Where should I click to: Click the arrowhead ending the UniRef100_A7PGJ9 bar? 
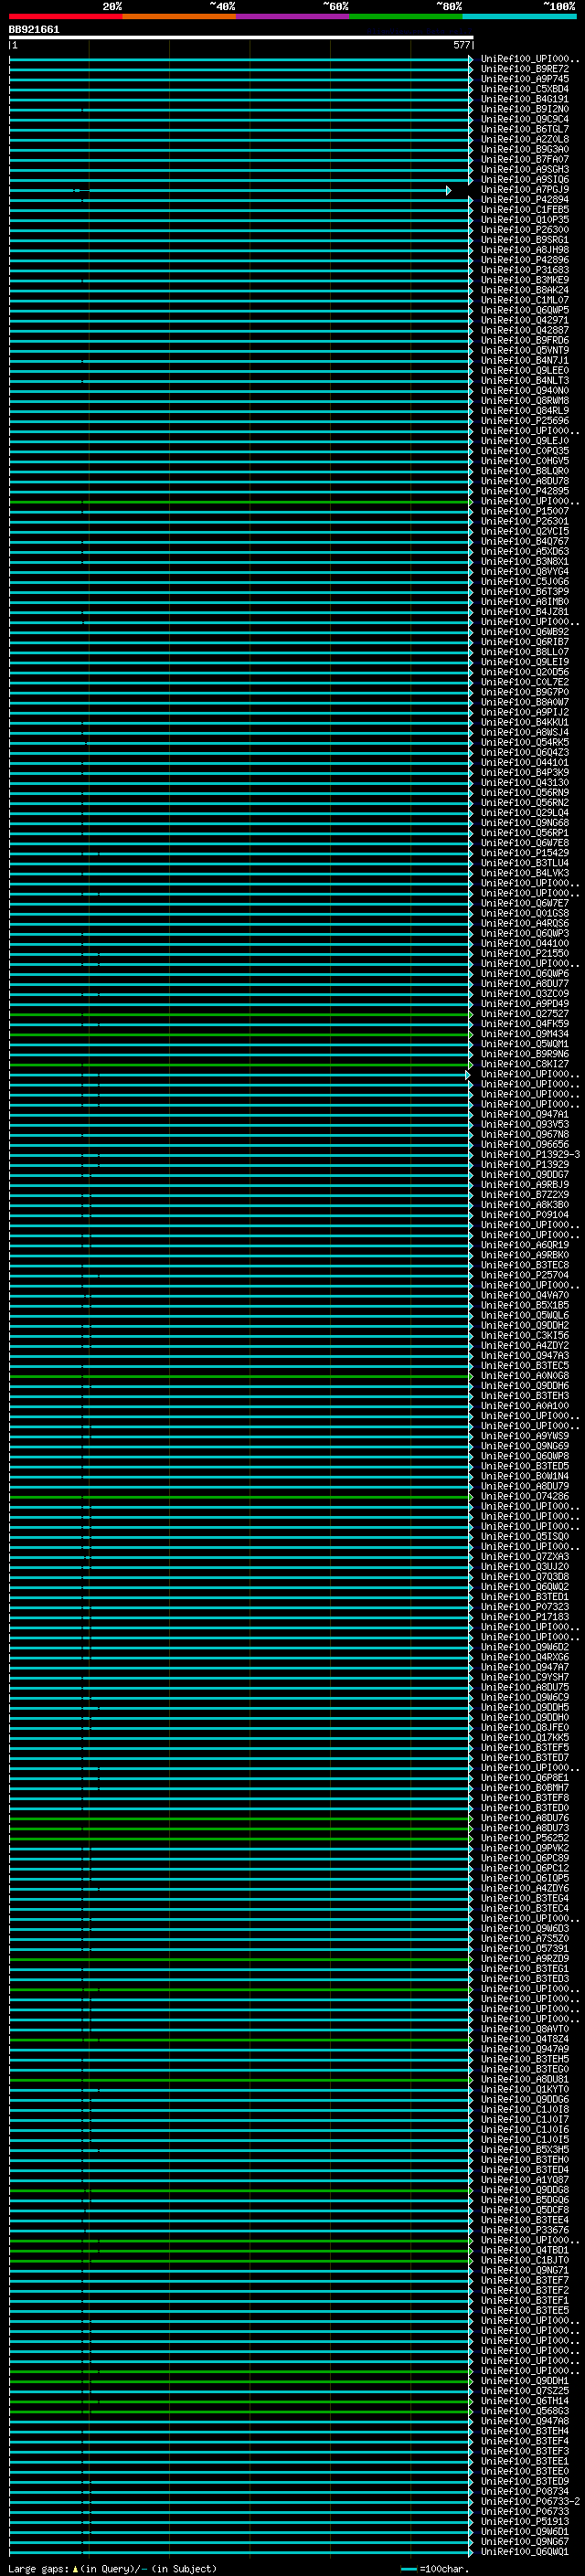coord(449,190)
